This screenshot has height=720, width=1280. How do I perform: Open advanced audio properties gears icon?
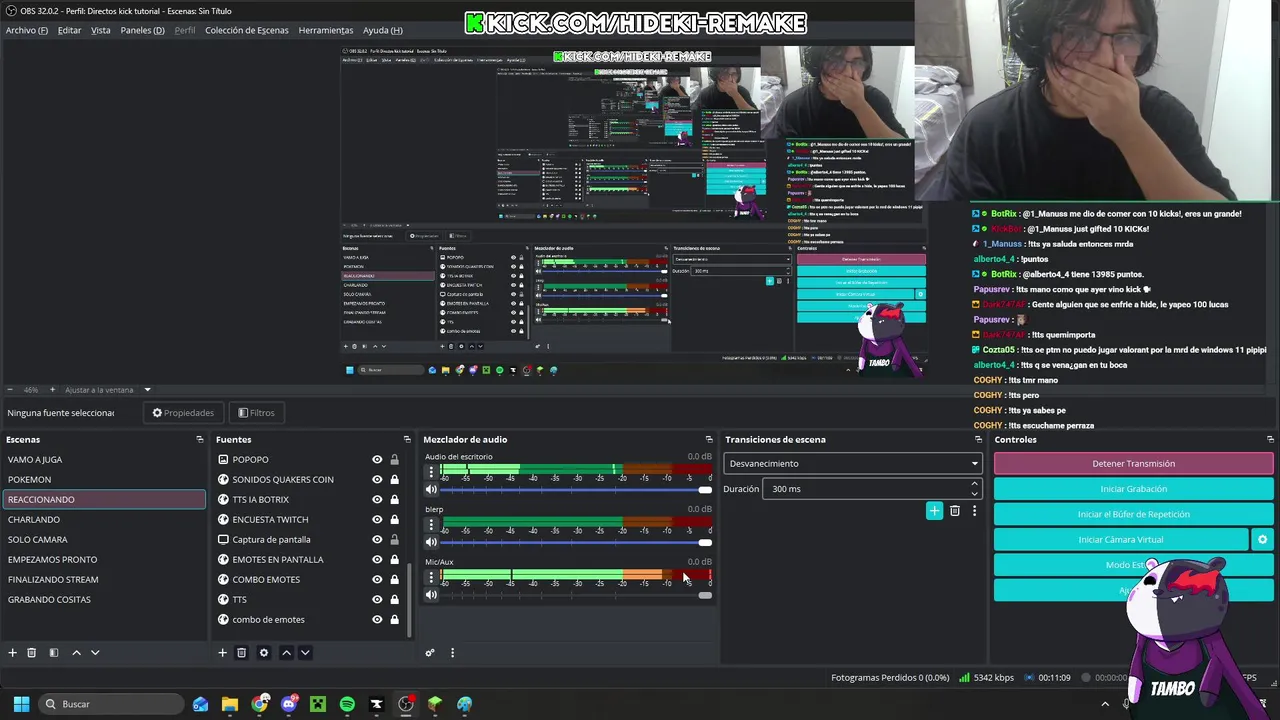[x=430, y=653]
